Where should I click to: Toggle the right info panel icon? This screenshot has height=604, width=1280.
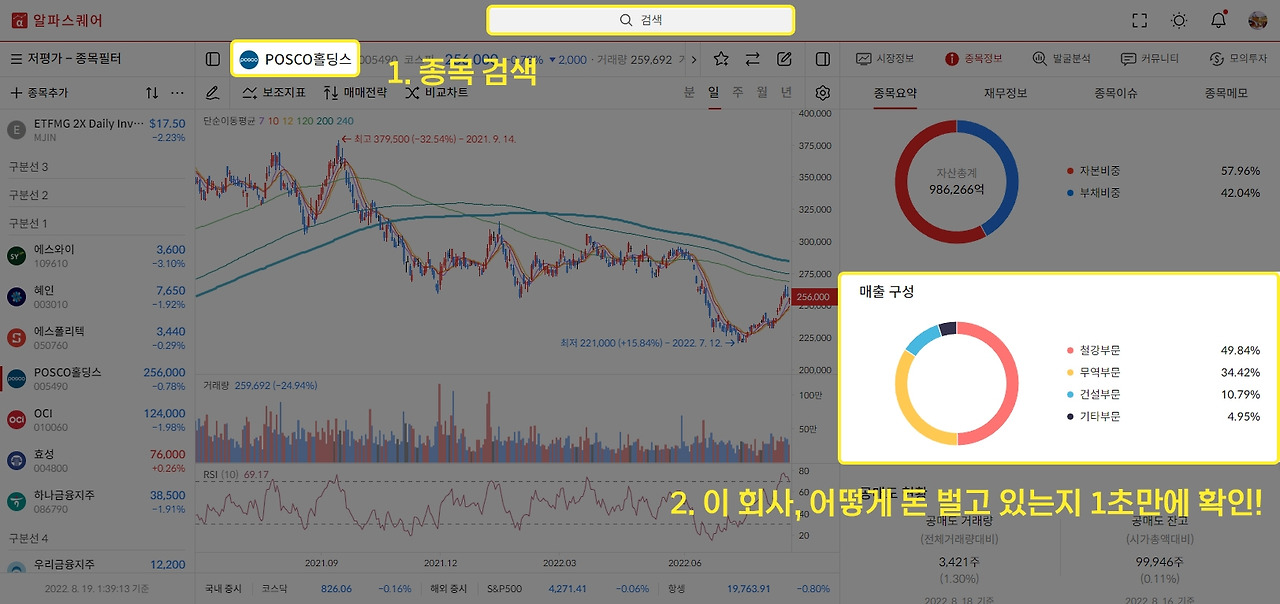point(823,59)
